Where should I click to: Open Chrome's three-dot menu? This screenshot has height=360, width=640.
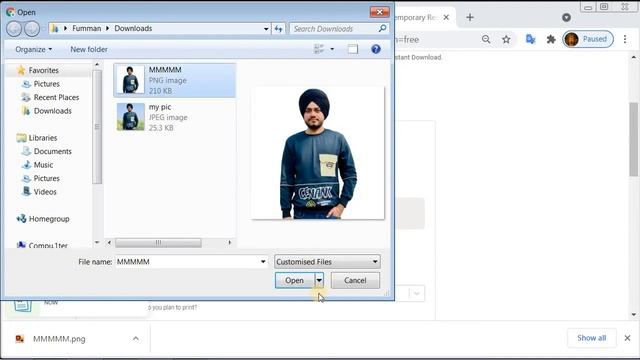click(625, 39)
